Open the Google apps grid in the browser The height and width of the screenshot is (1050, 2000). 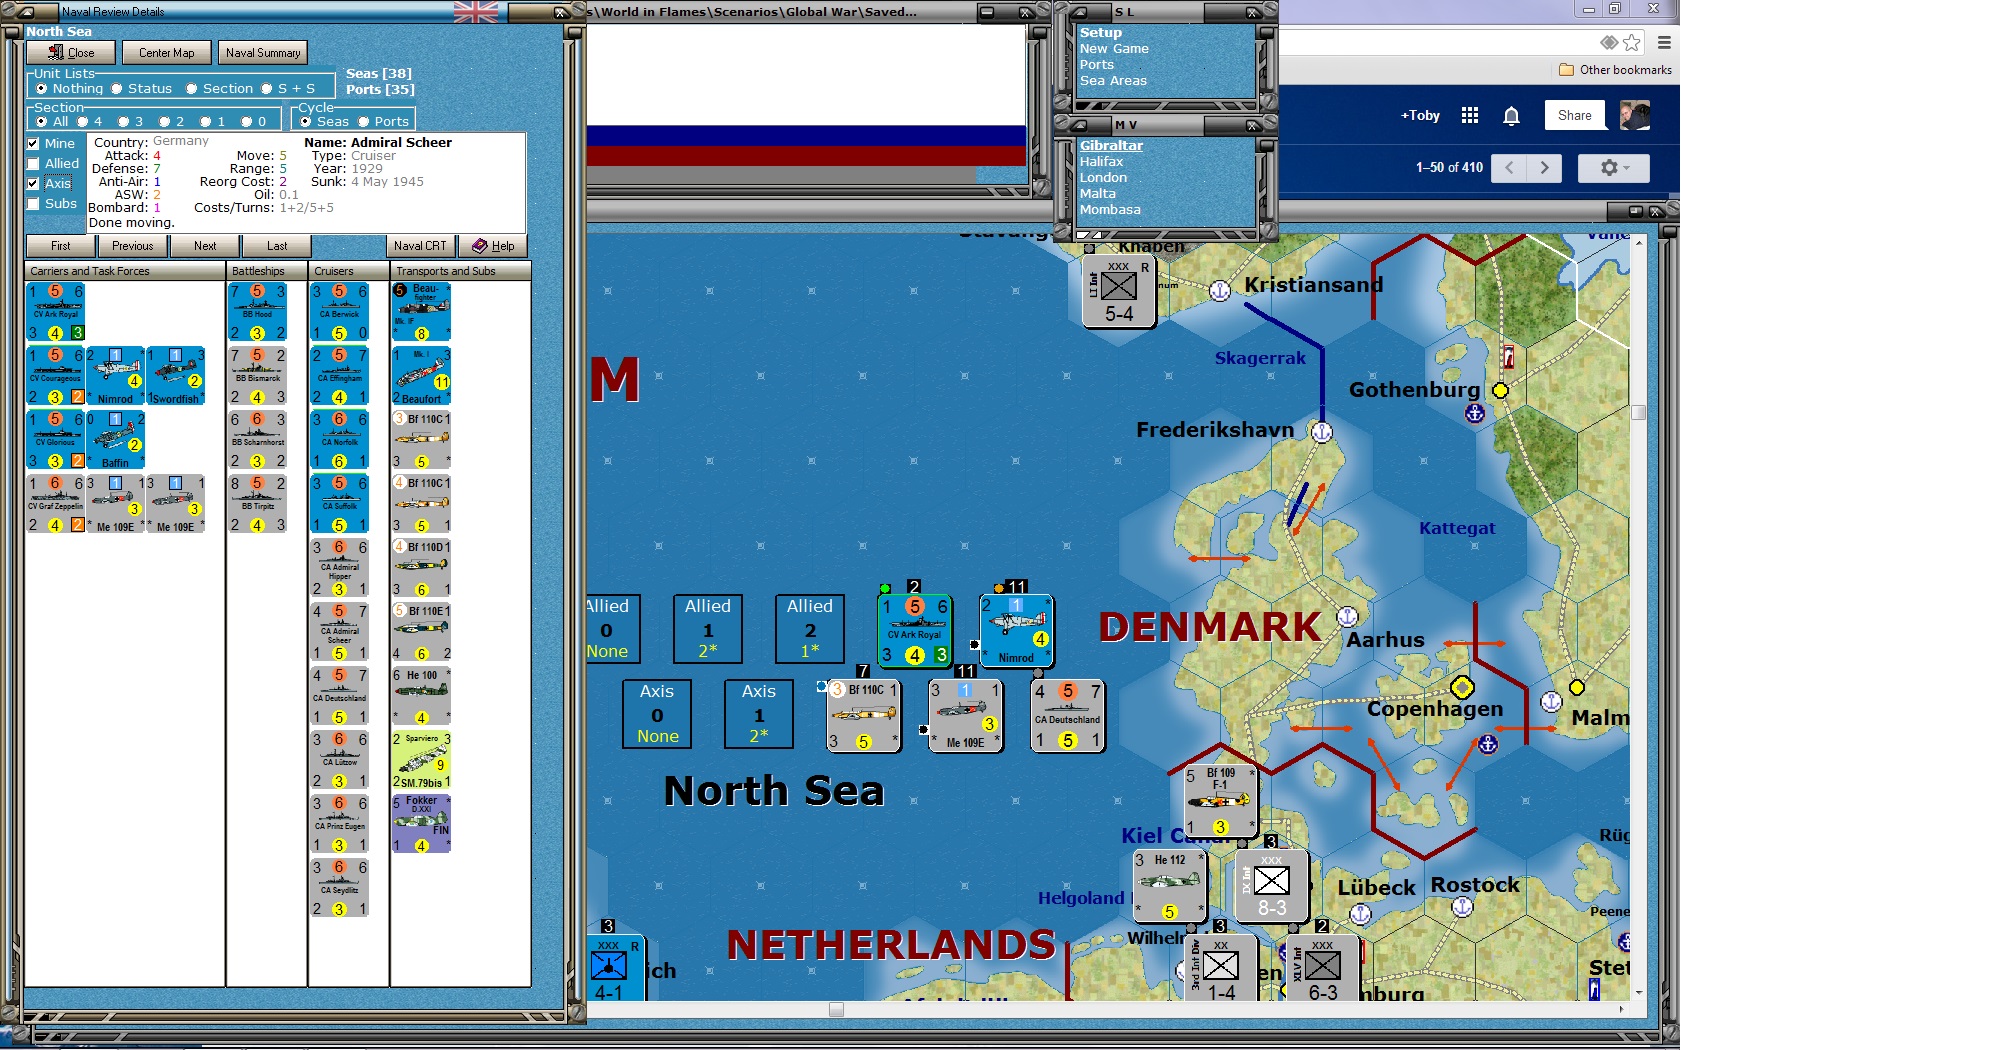click(x=1469, y=116)
